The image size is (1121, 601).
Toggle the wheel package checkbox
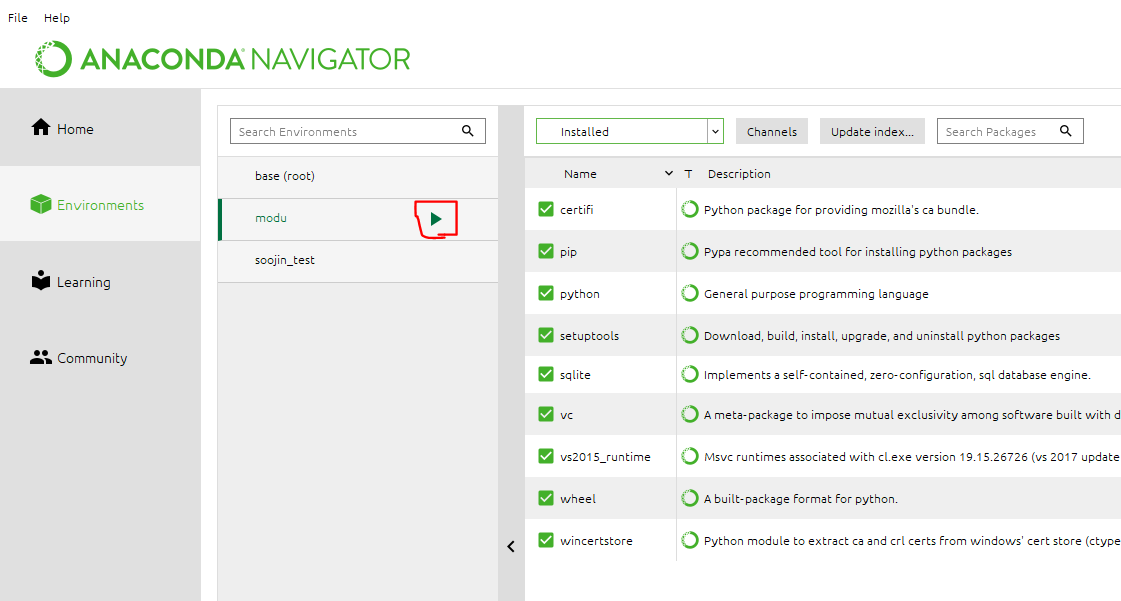(x=545, y=498)
